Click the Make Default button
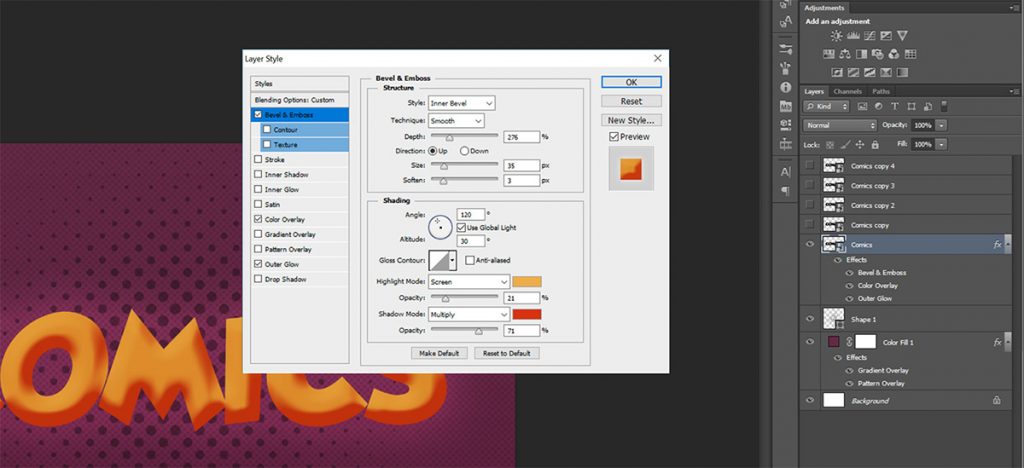This screenshot has height=468, width=1024. (x=438, y=353)
